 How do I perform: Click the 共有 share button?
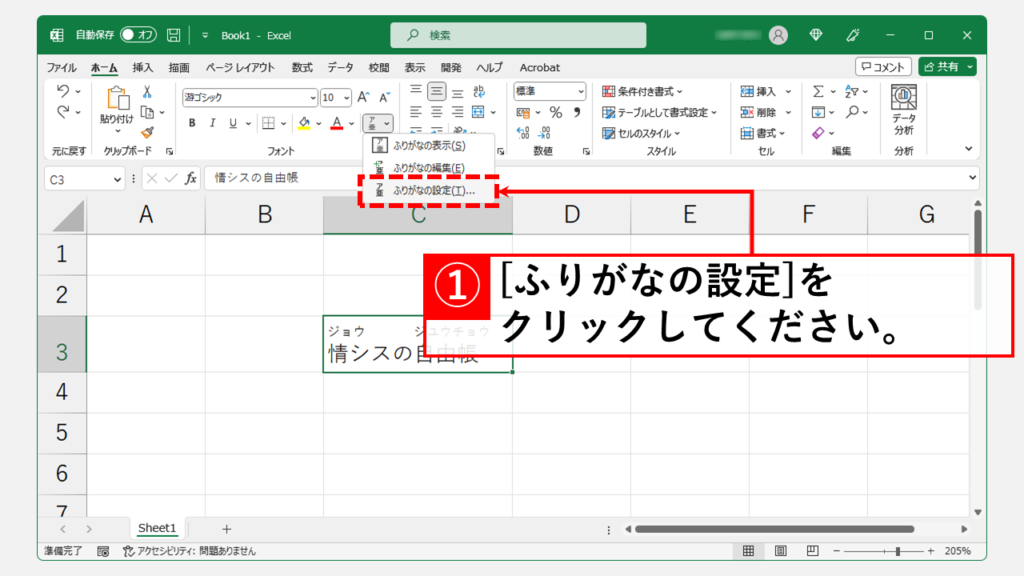[946, 67]
